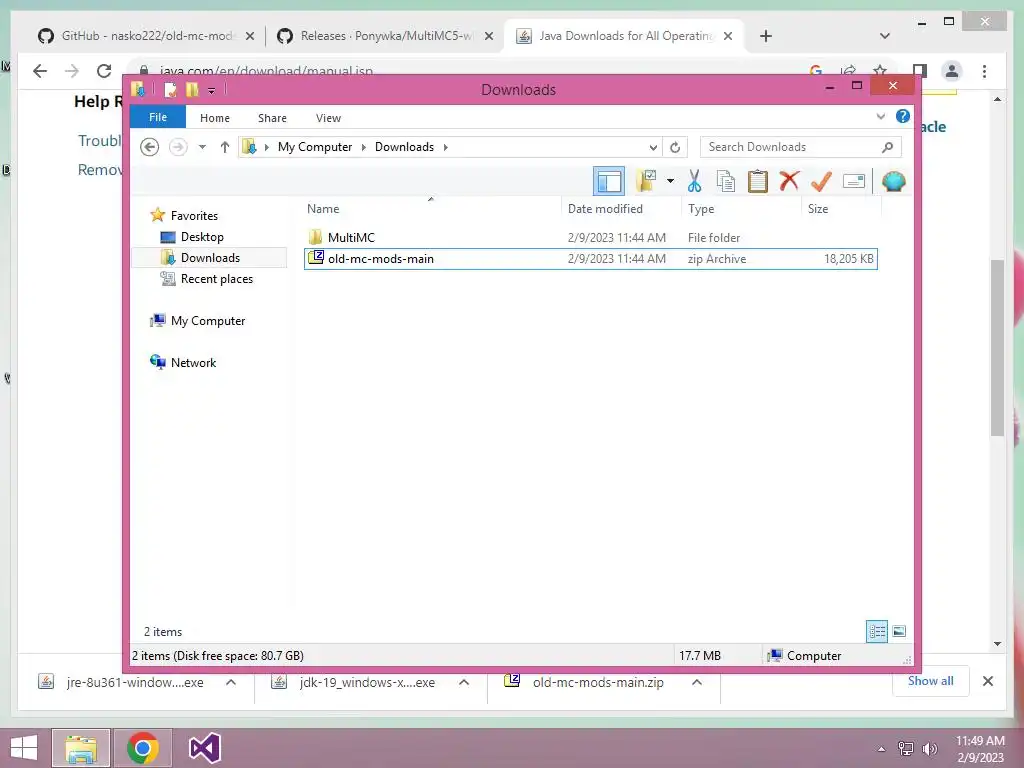This screenshot has height=768, width=1024.
Task: Go up one folder level
Action: [225, 147]
